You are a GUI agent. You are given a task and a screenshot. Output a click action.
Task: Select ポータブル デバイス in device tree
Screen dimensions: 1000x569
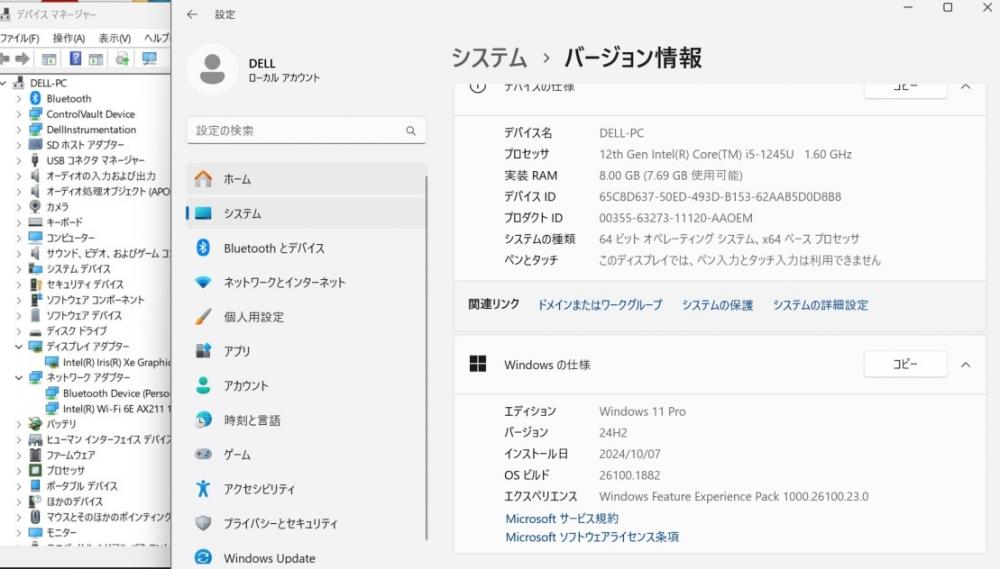[x=82, y=486]
